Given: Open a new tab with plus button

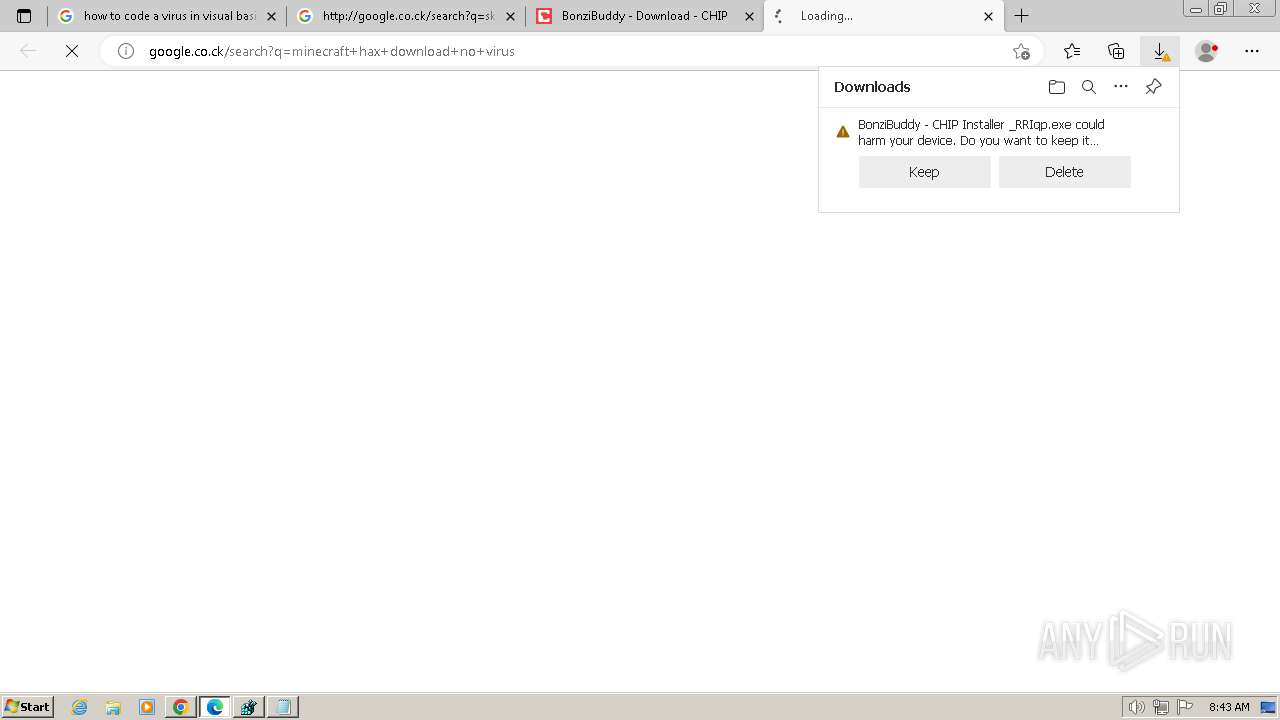Looking at the screenshot, I should pos(1021,16).
